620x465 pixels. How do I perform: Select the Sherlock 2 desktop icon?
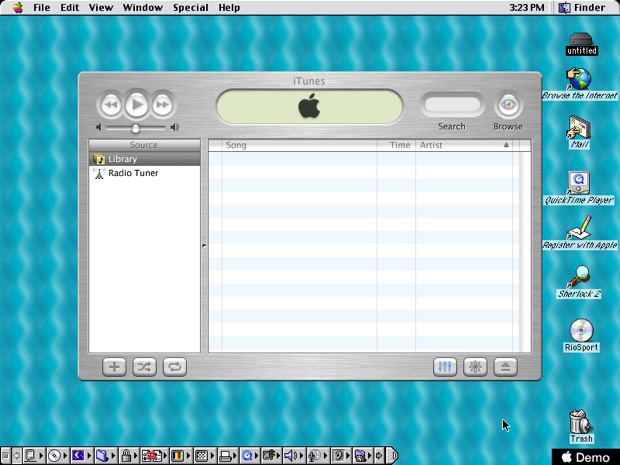[579, 282]
